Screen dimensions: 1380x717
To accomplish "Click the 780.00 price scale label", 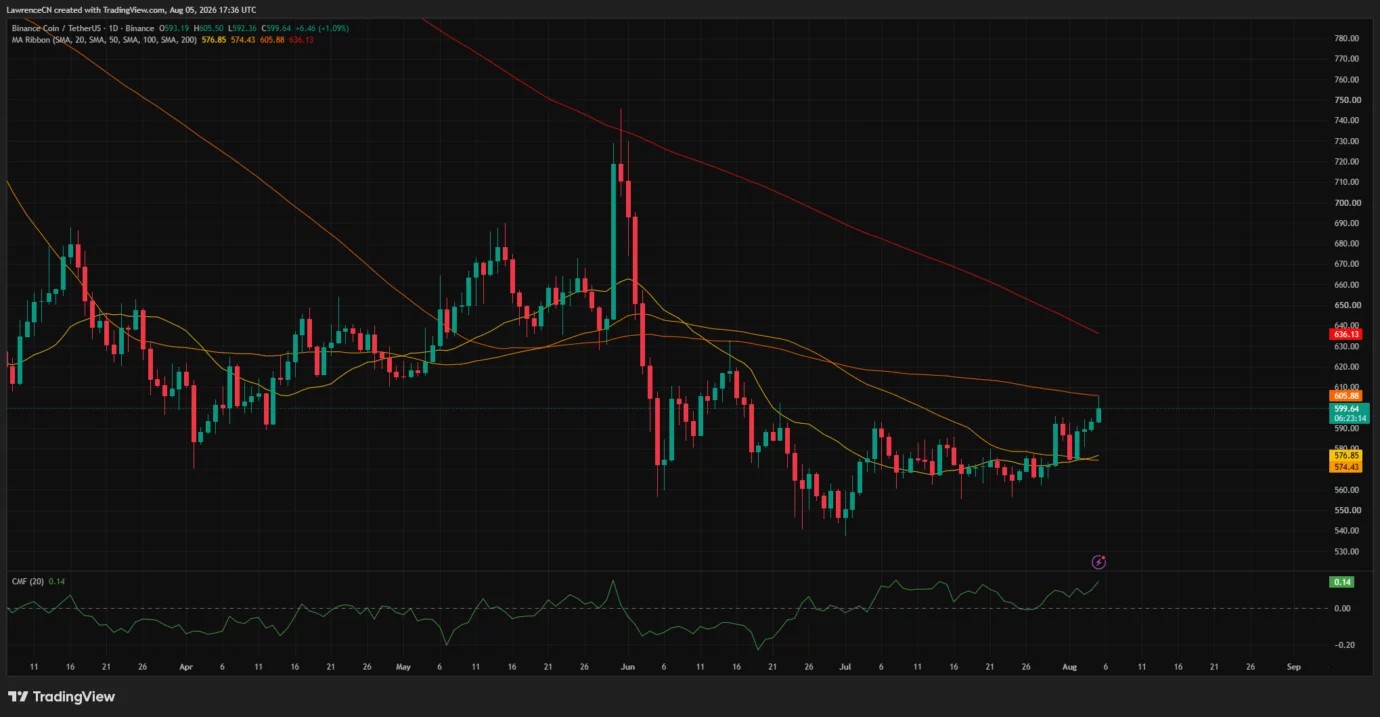I will click(x=1346, y=39).
